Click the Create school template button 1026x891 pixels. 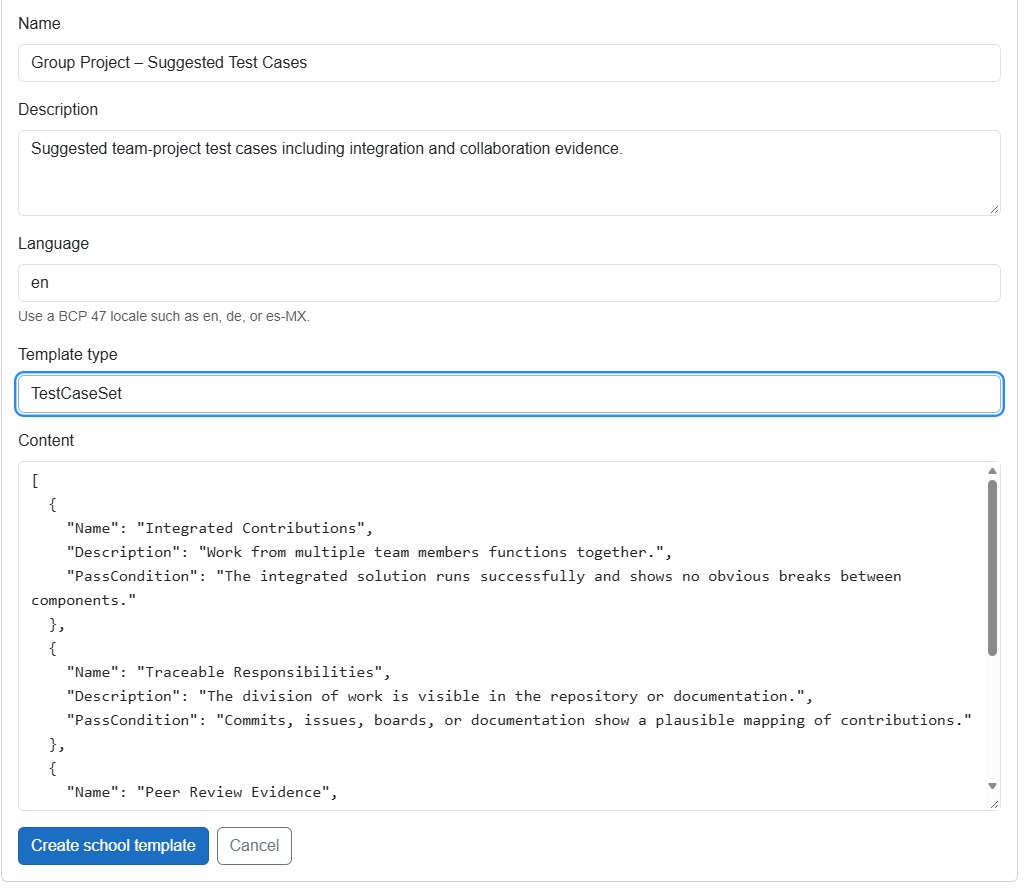click(113, 846)
